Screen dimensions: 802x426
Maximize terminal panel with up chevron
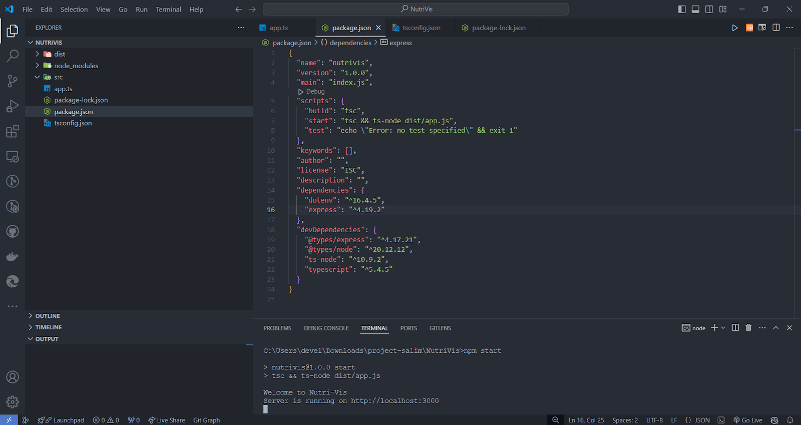(776, 328)
